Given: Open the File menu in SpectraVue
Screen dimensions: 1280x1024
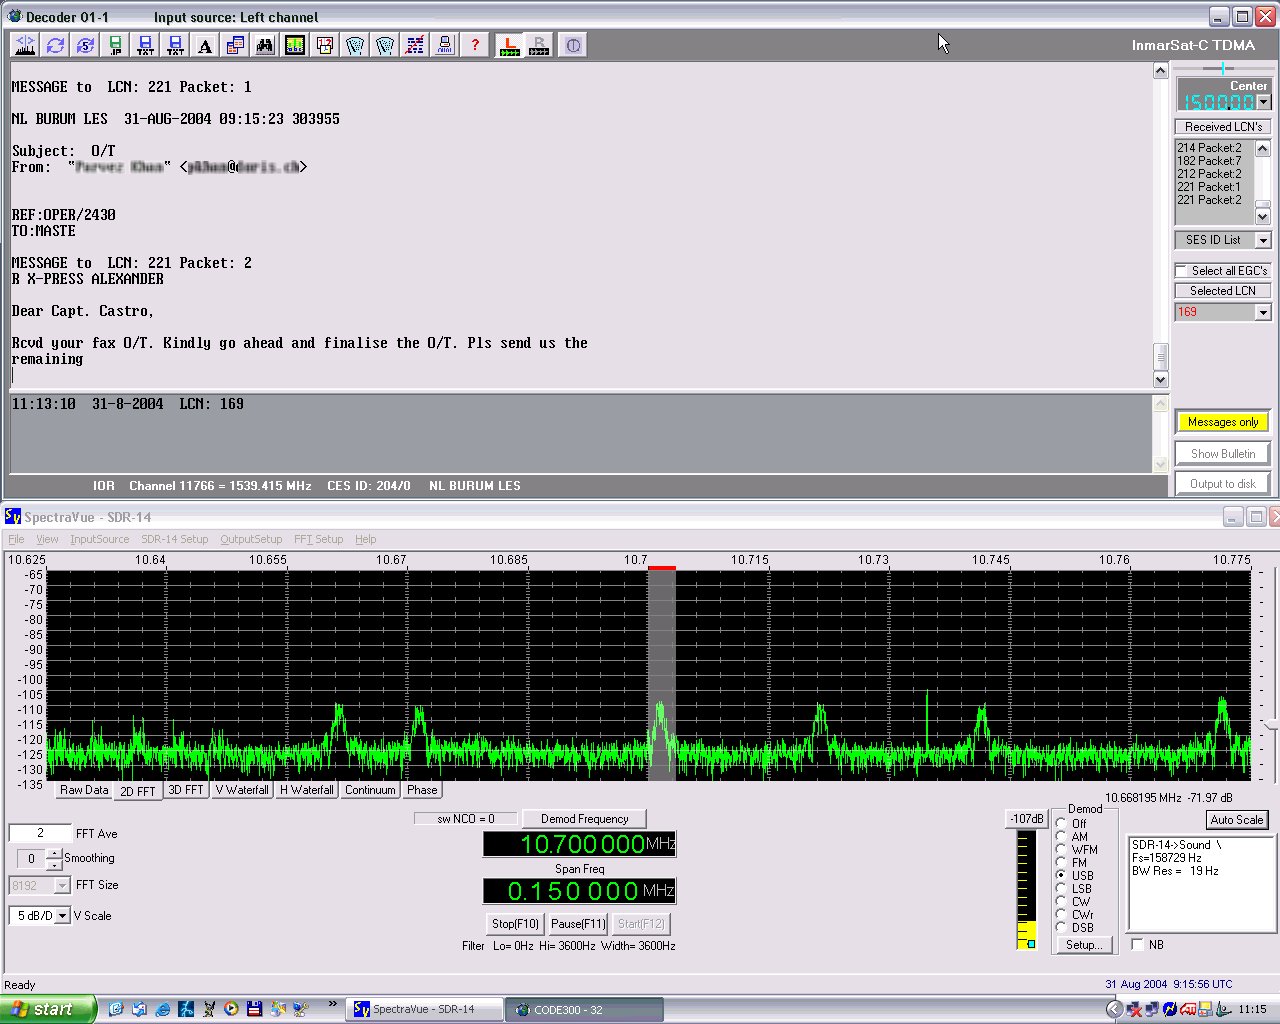Looking at the screenshot, I should tap(16, 539).
